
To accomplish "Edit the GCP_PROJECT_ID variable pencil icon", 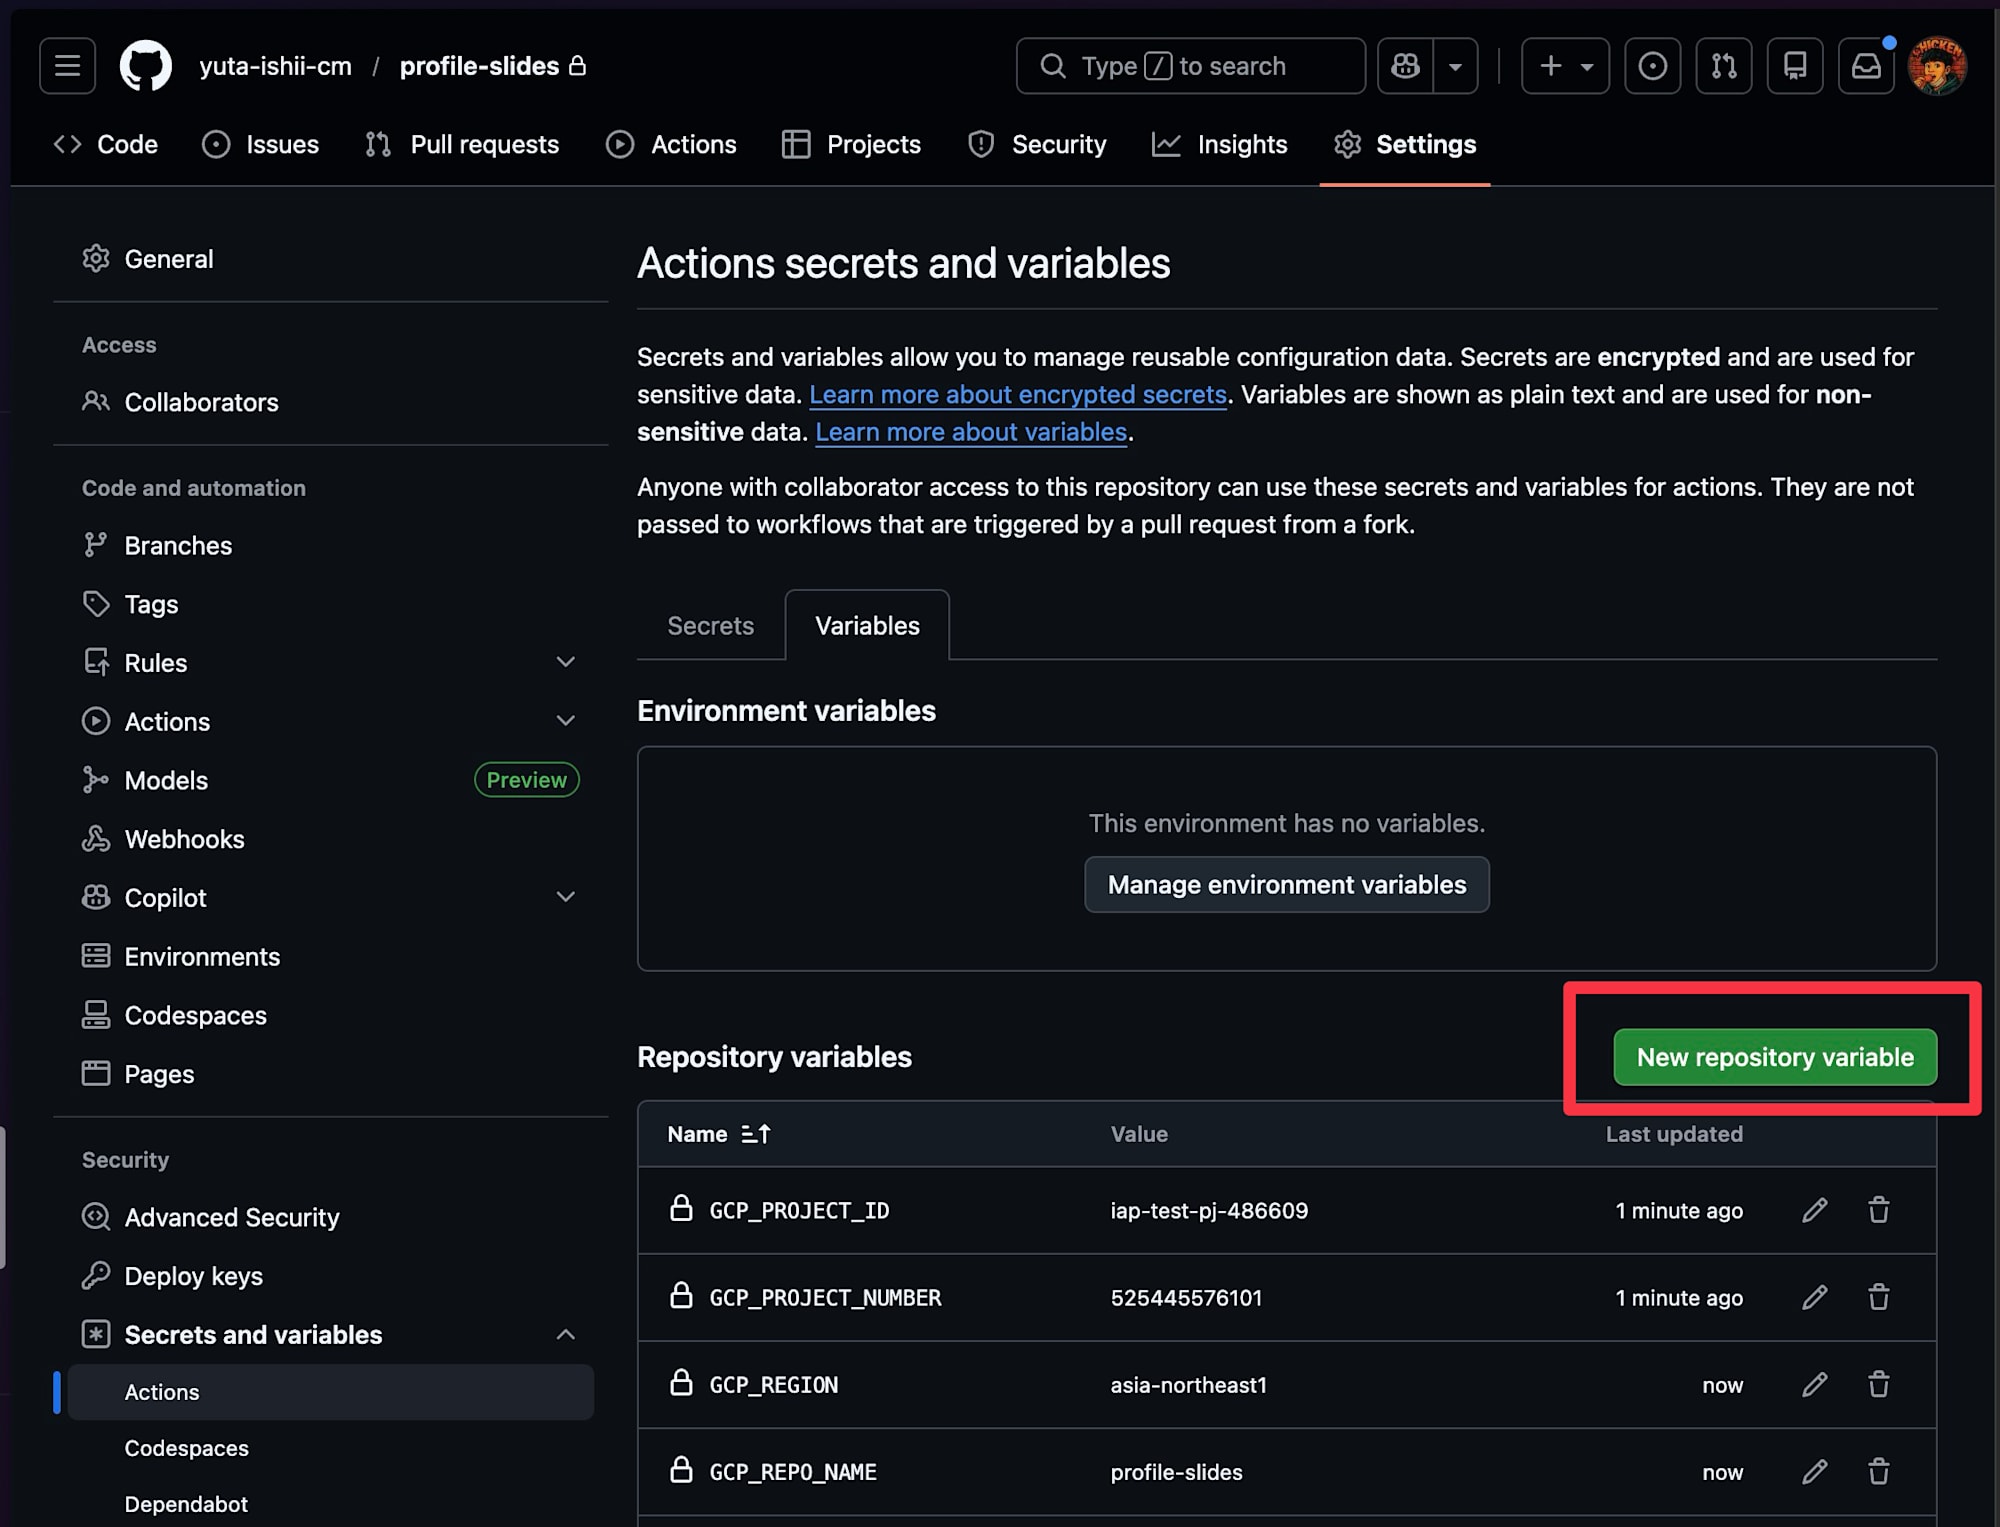I will pos(1814,1210).
